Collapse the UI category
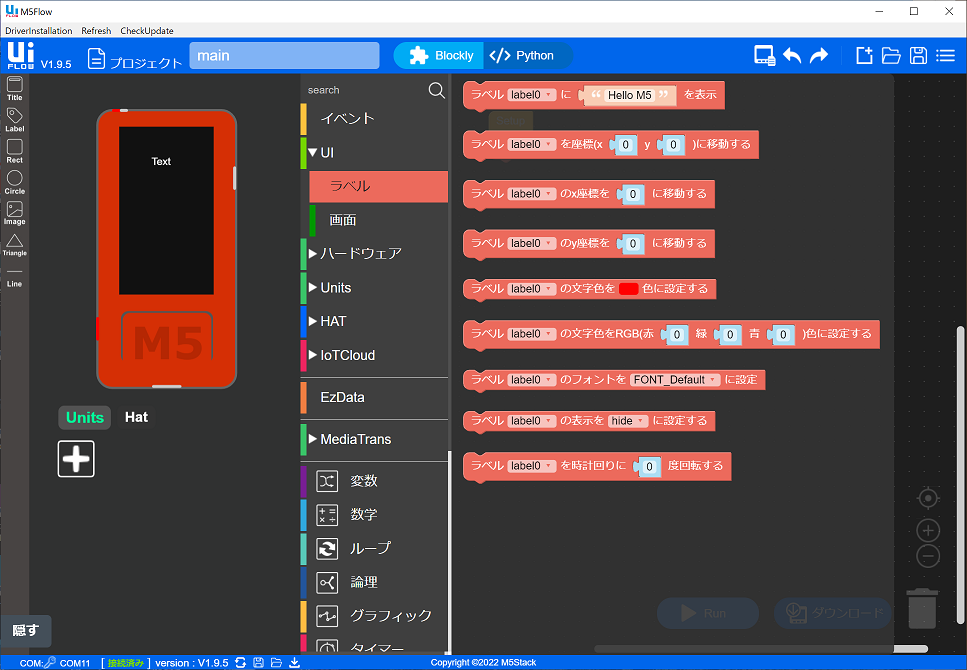 313,152
